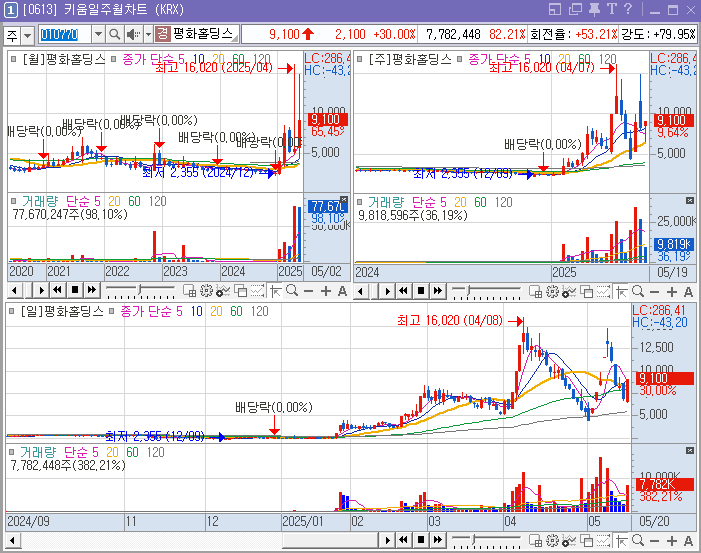
Task: Click magnifier zoom icon in daily chart toolbar
Action: pos(638,540)
